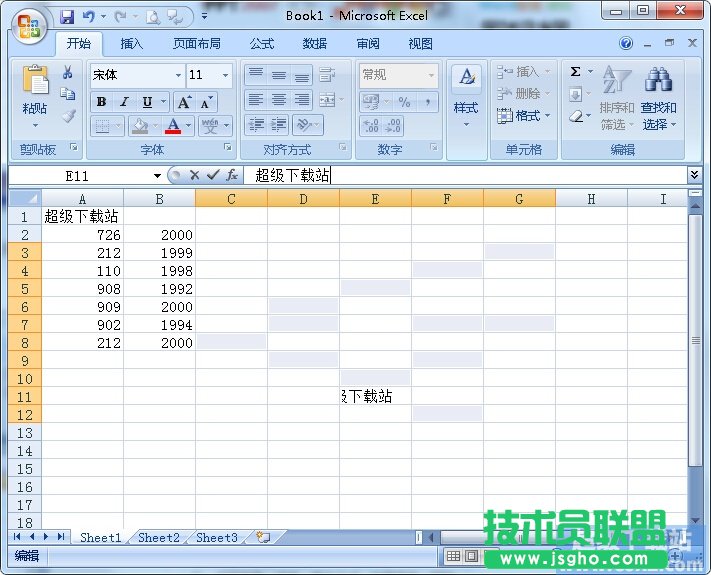Toggle center horizontal alignment
Screen dimensions: 711x575
[x=279, y=101]
